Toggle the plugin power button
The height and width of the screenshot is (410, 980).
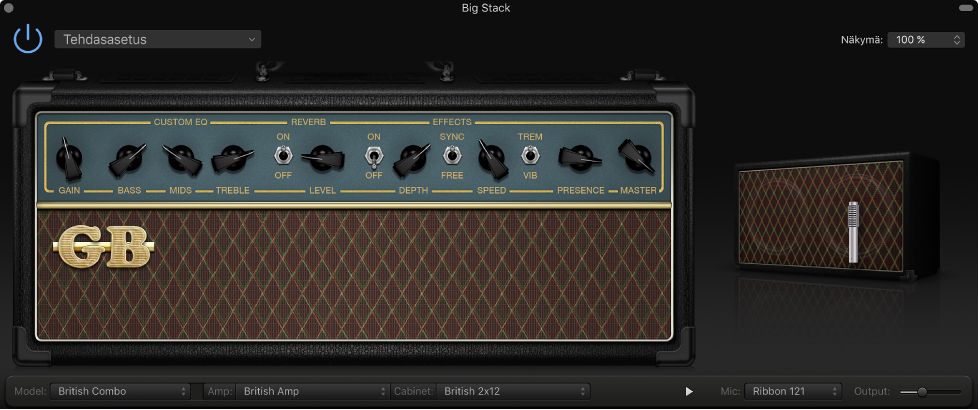[28, 39]
